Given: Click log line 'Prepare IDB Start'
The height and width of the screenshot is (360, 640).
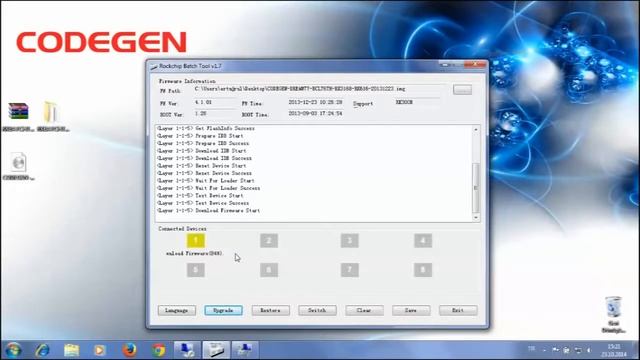Looking at the screenshot, I should coord(219,136).
